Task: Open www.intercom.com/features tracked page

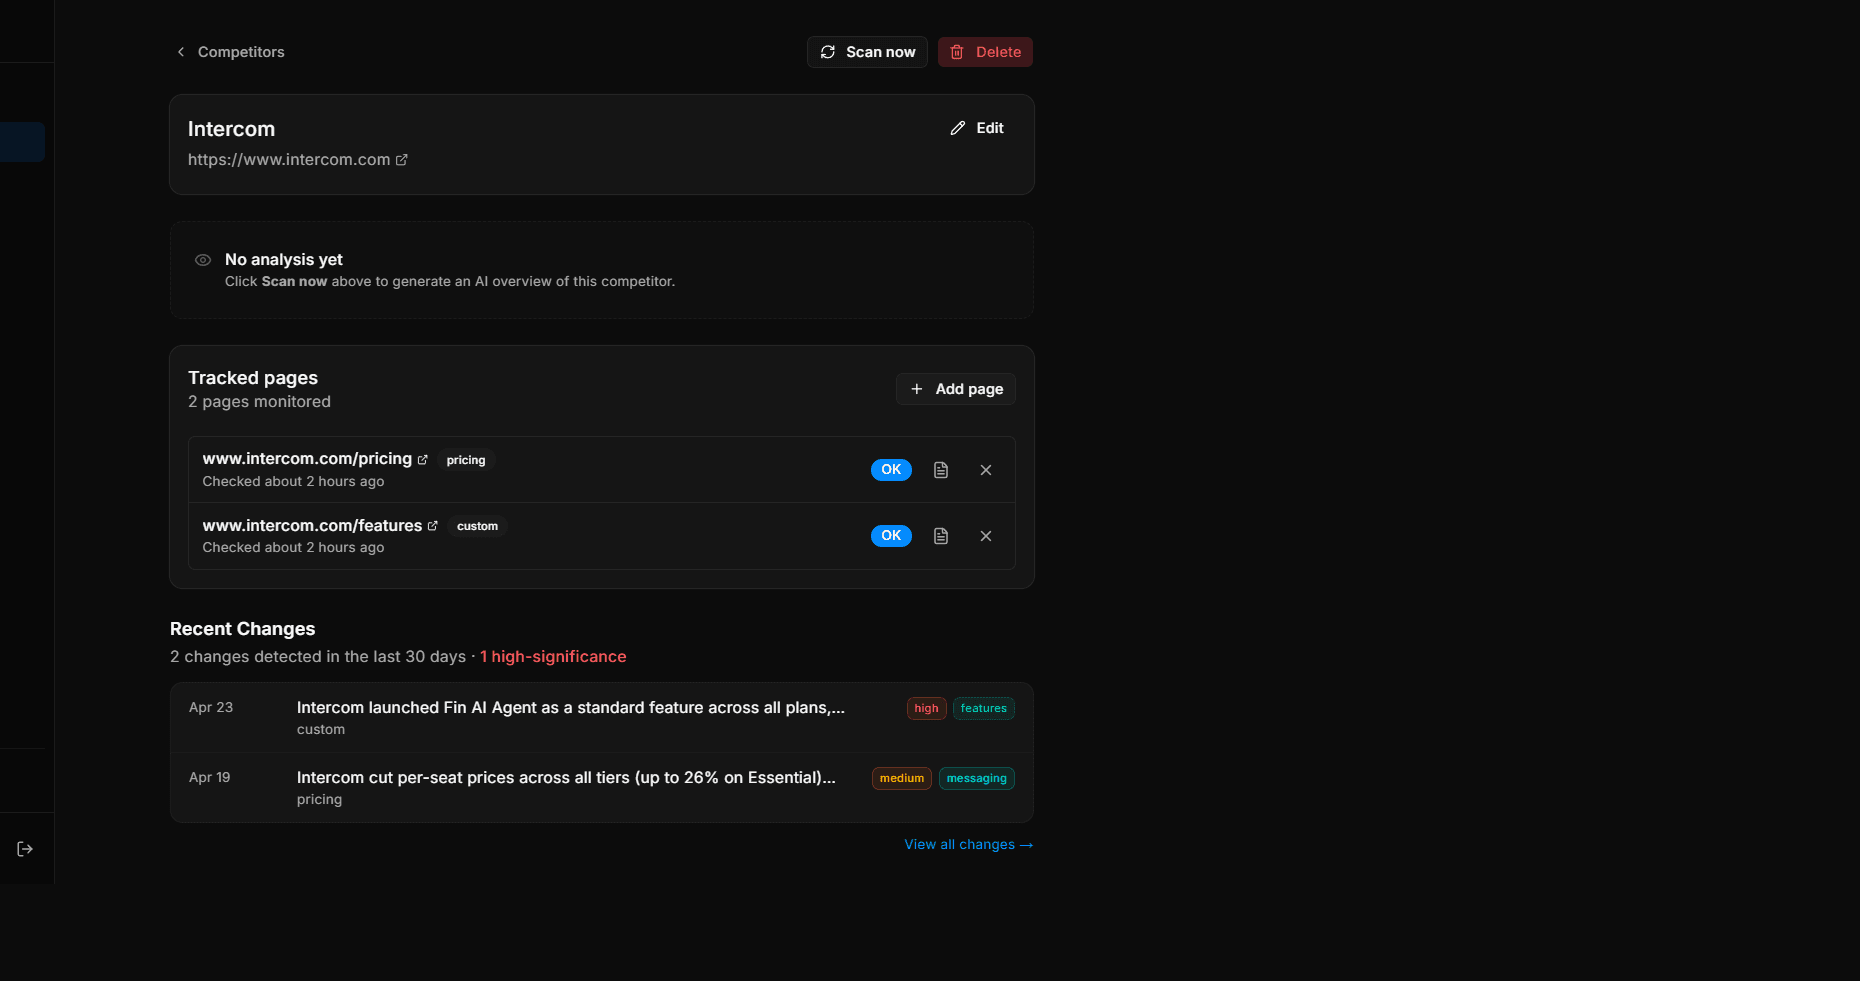Action: [x=312, y=526]
